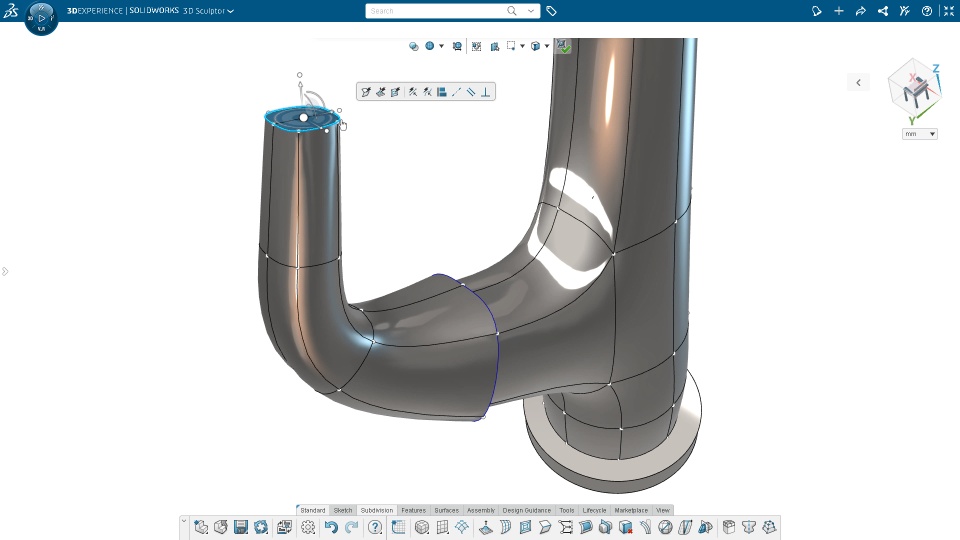This screenshot has height=540, width=960.
Task: Open notifications bell icon
Action: (817, 11)
